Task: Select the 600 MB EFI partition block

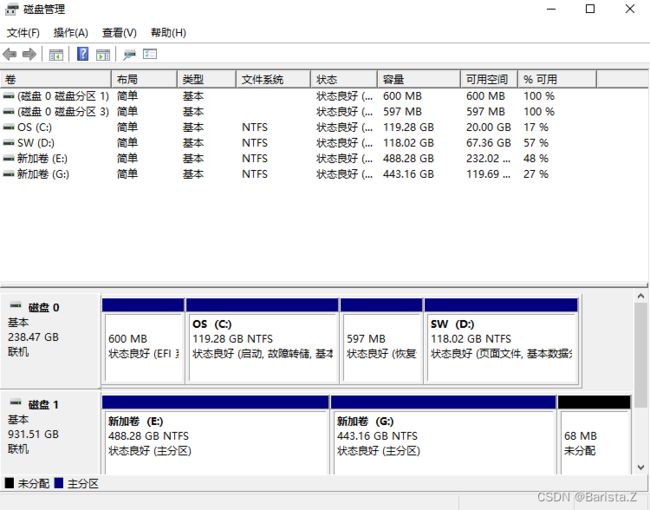Action: [x=143, y=341]
